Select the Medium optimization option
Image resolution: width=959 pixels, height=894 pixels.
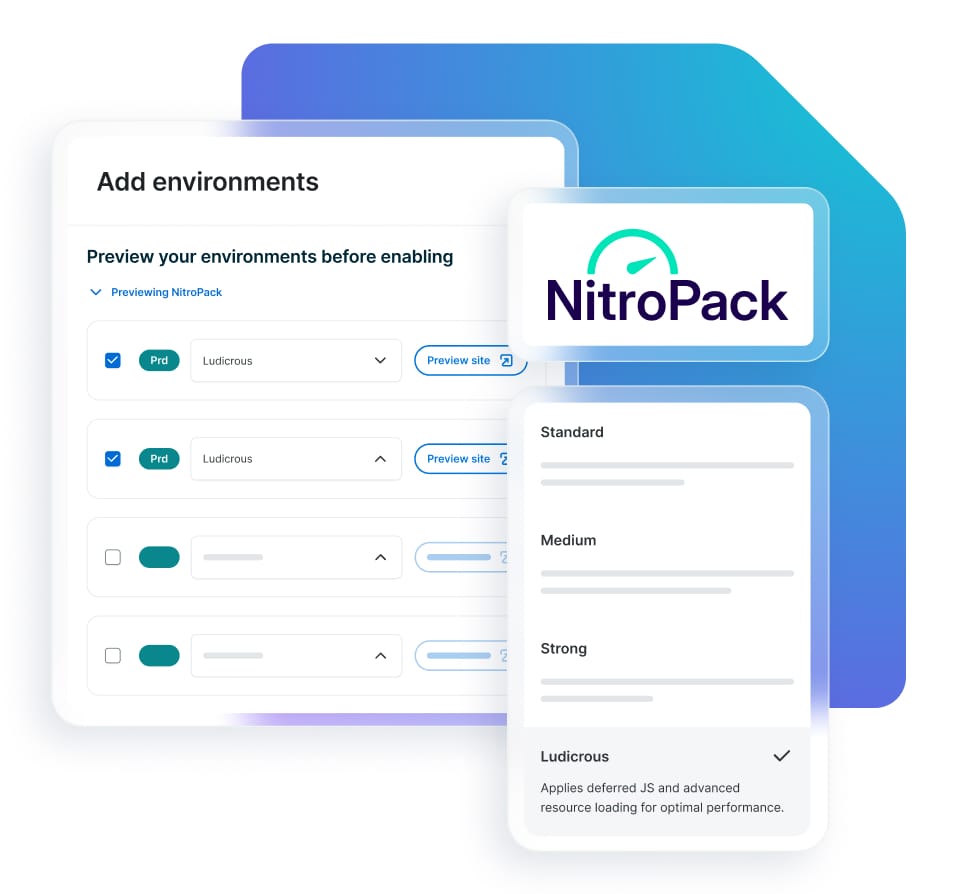pyautogui.click(x=568, y=540)
